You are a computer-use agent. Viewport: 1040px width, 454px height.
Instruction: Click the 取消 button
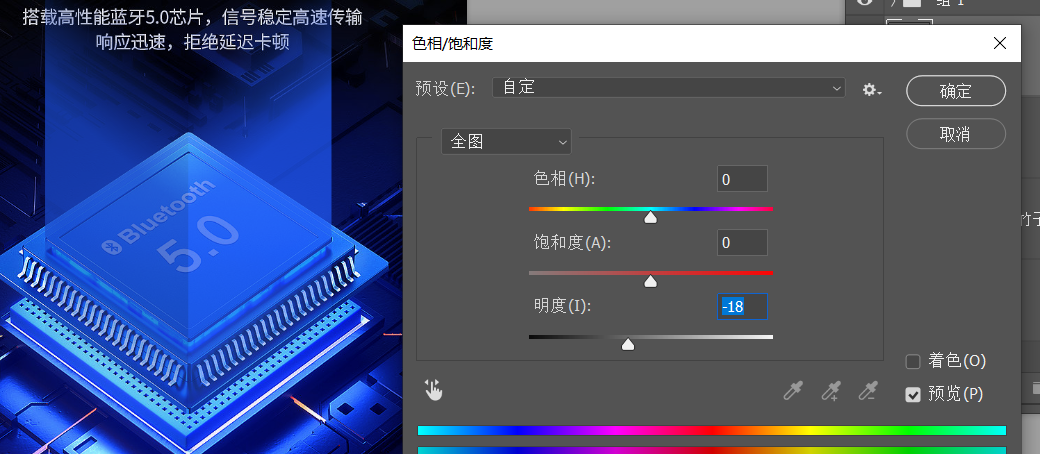956,134
